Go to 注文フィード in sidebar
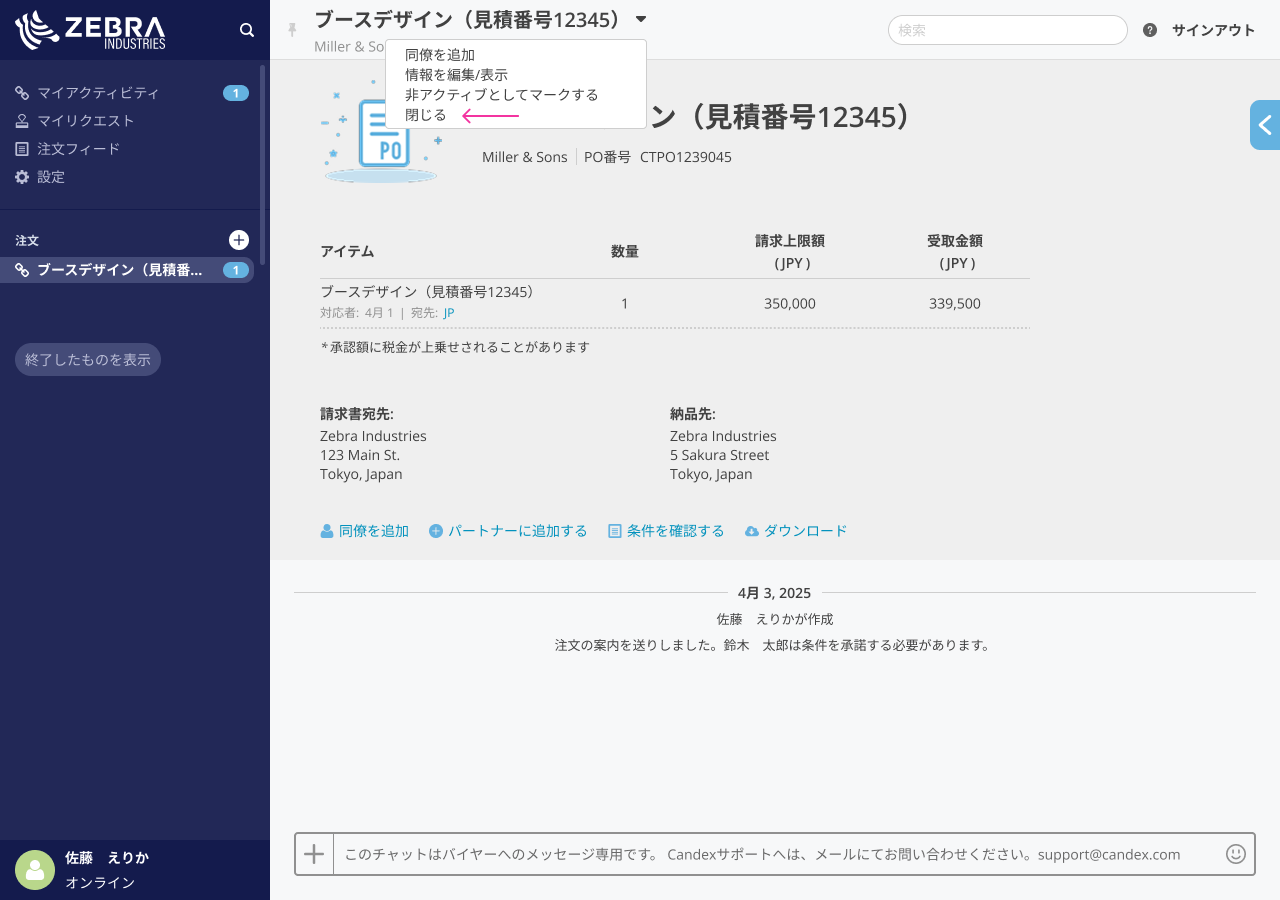Image resolution: width=1280 pixels, height=900 pixels. 78,149
